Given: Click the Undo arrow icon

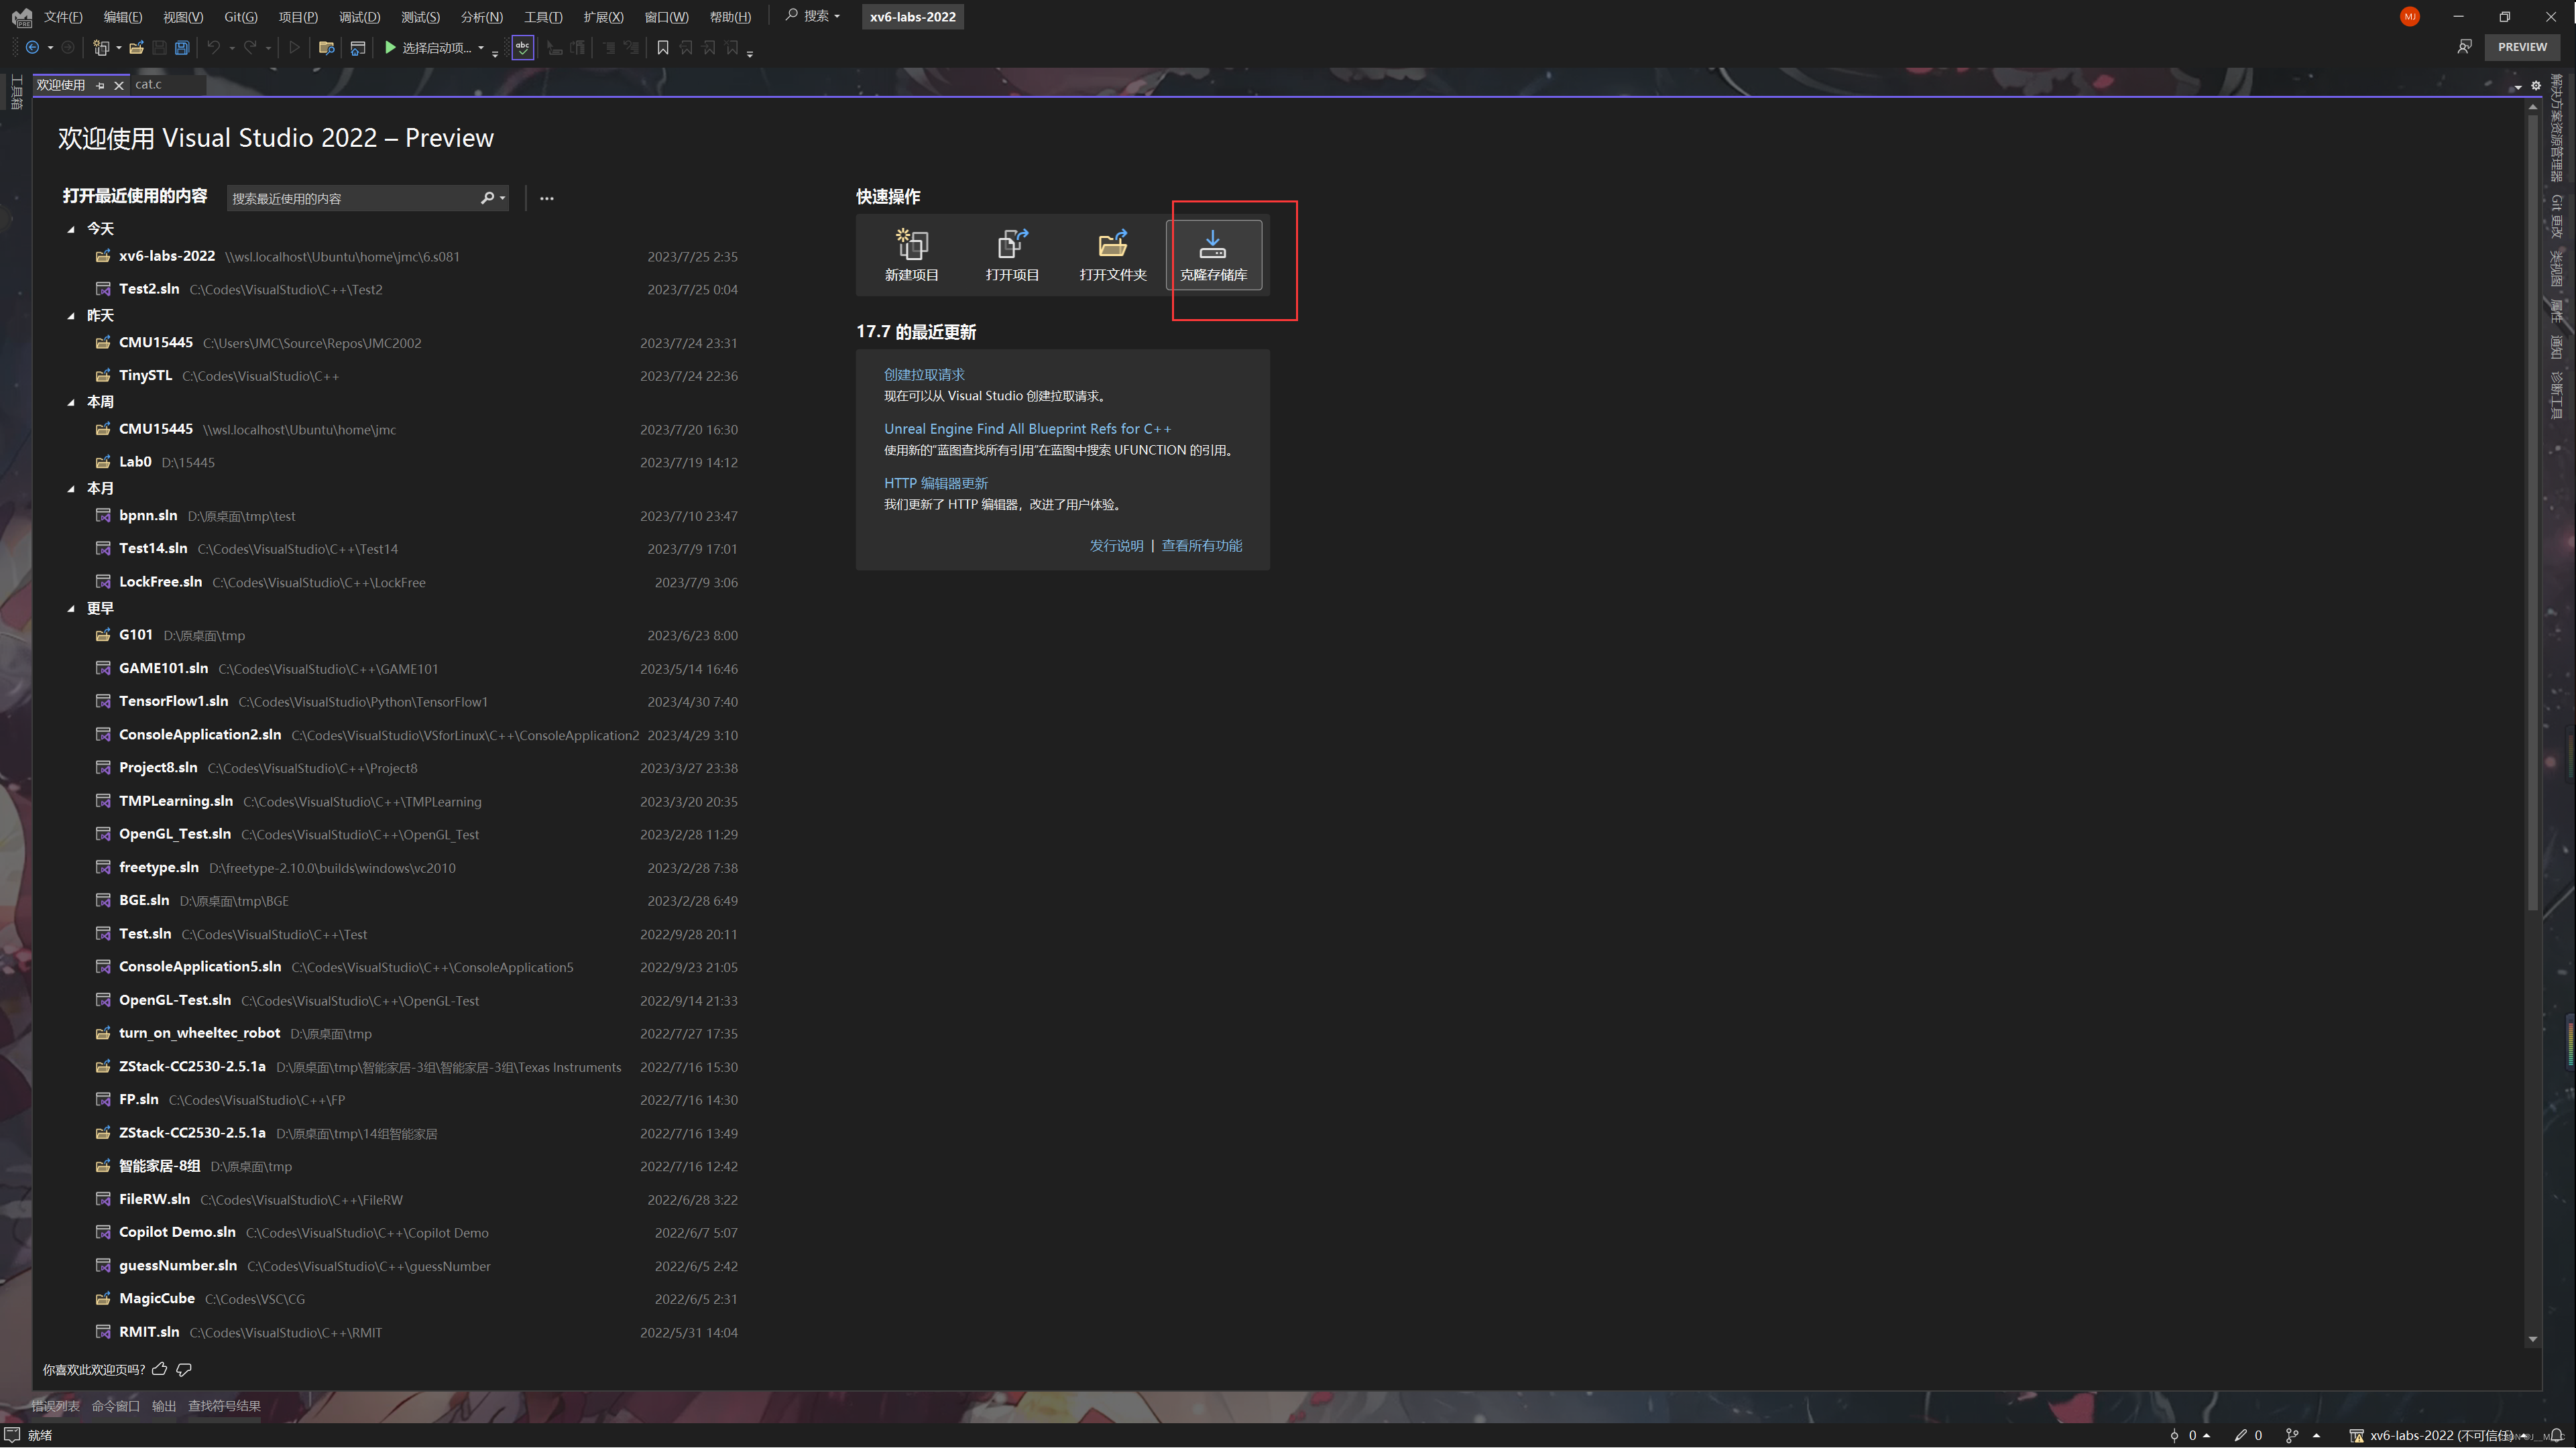Looking at the screenshot, I should pos(213,47).
